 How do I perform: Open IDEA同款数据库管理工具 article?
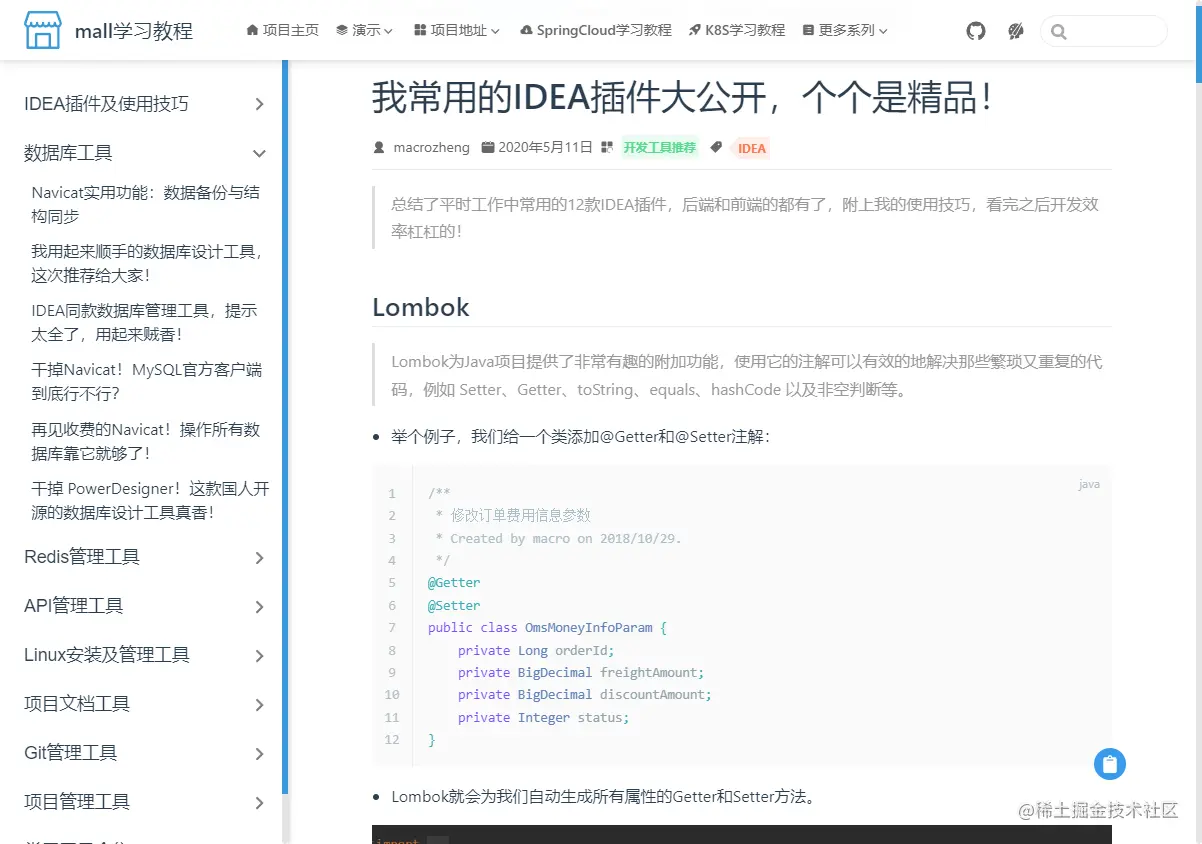[x=145, y=322]
